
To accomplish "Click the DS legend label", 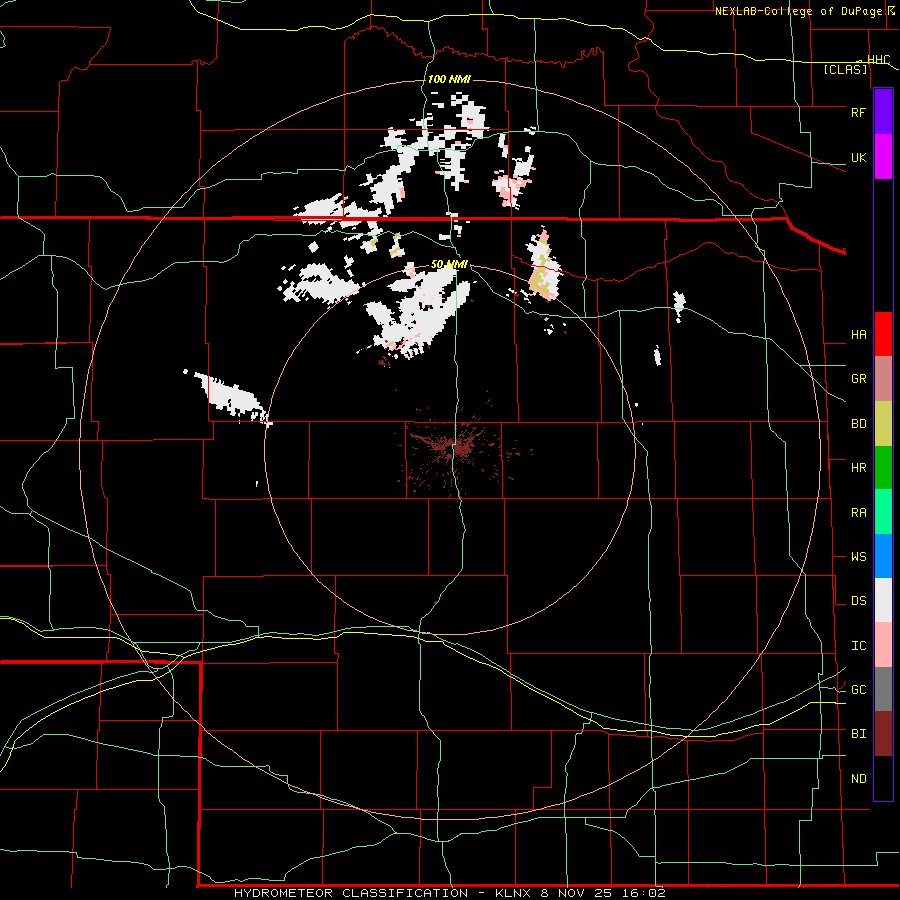I will click(858, 601).
